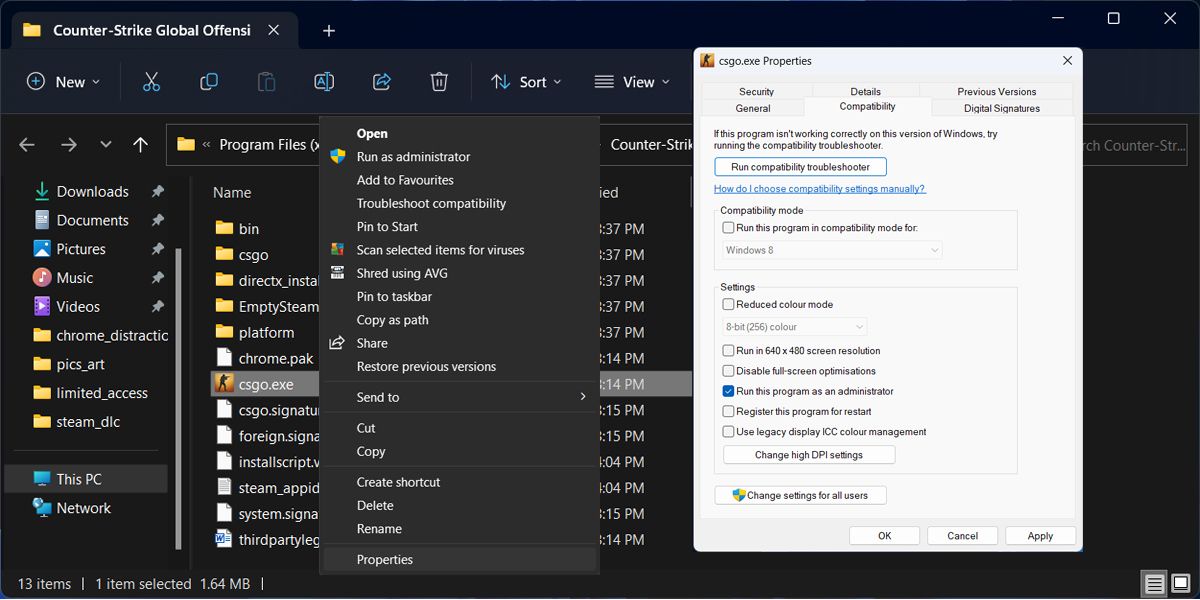Image resolution: width=1200 pixels, height=600 pixels.
Task: Open Documents in the sidebar
Action: pos(92,220)
